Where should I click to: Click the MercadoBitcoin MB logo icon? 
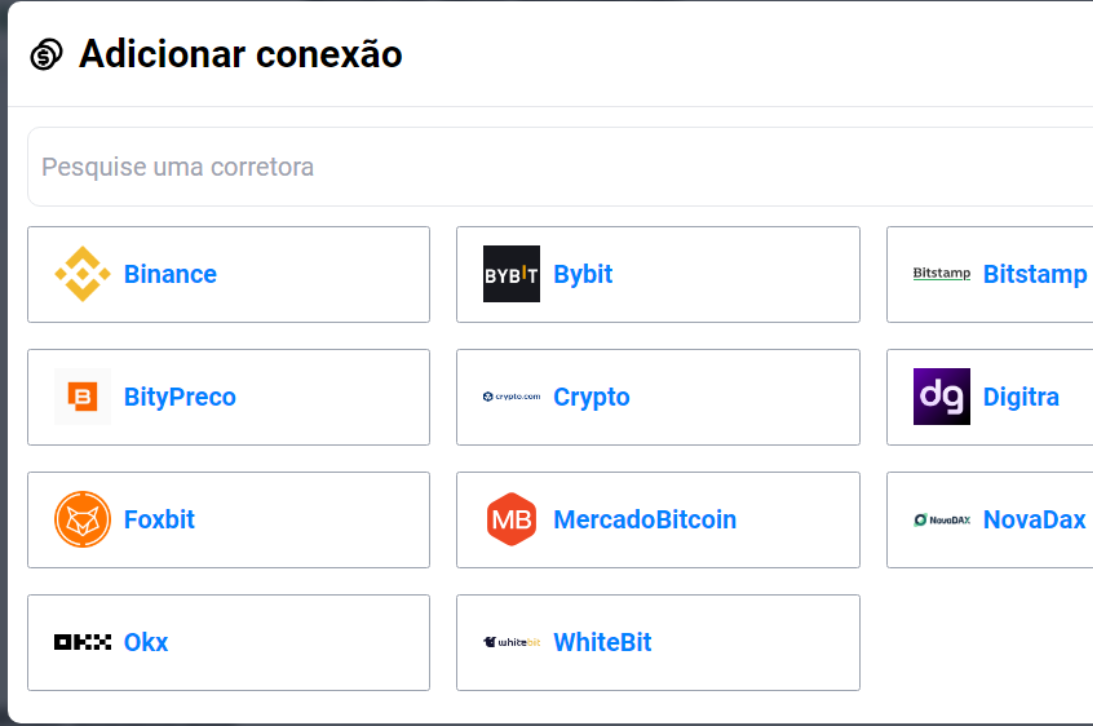[512, 519]
